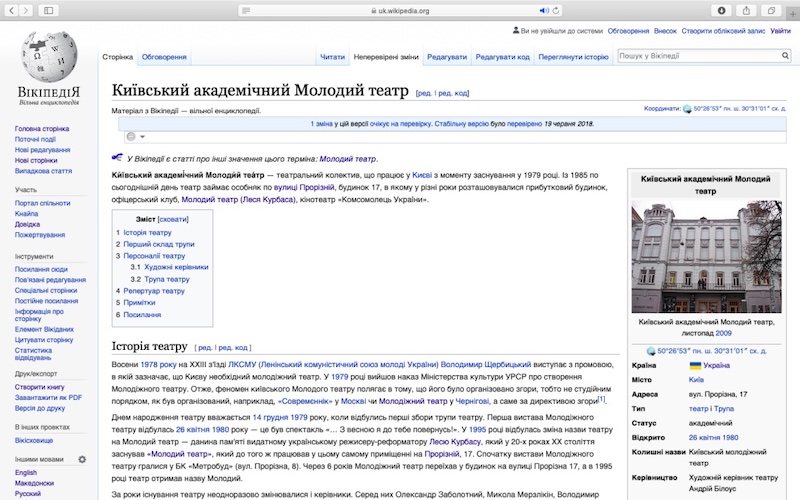Open Головна сторінка in sidebar
800x500 pixels.
pyautogui.click(x=42, y=129)
